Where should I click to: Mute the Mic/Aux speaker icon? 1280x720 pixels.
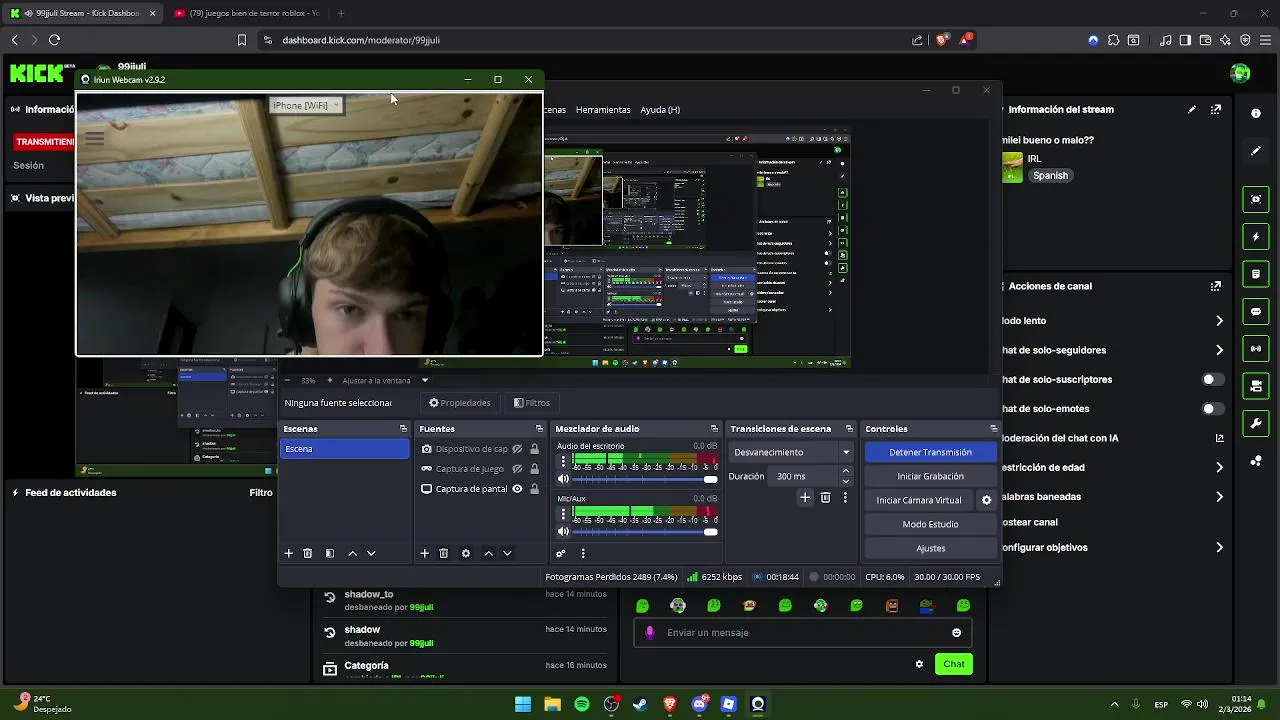[563, 531]
